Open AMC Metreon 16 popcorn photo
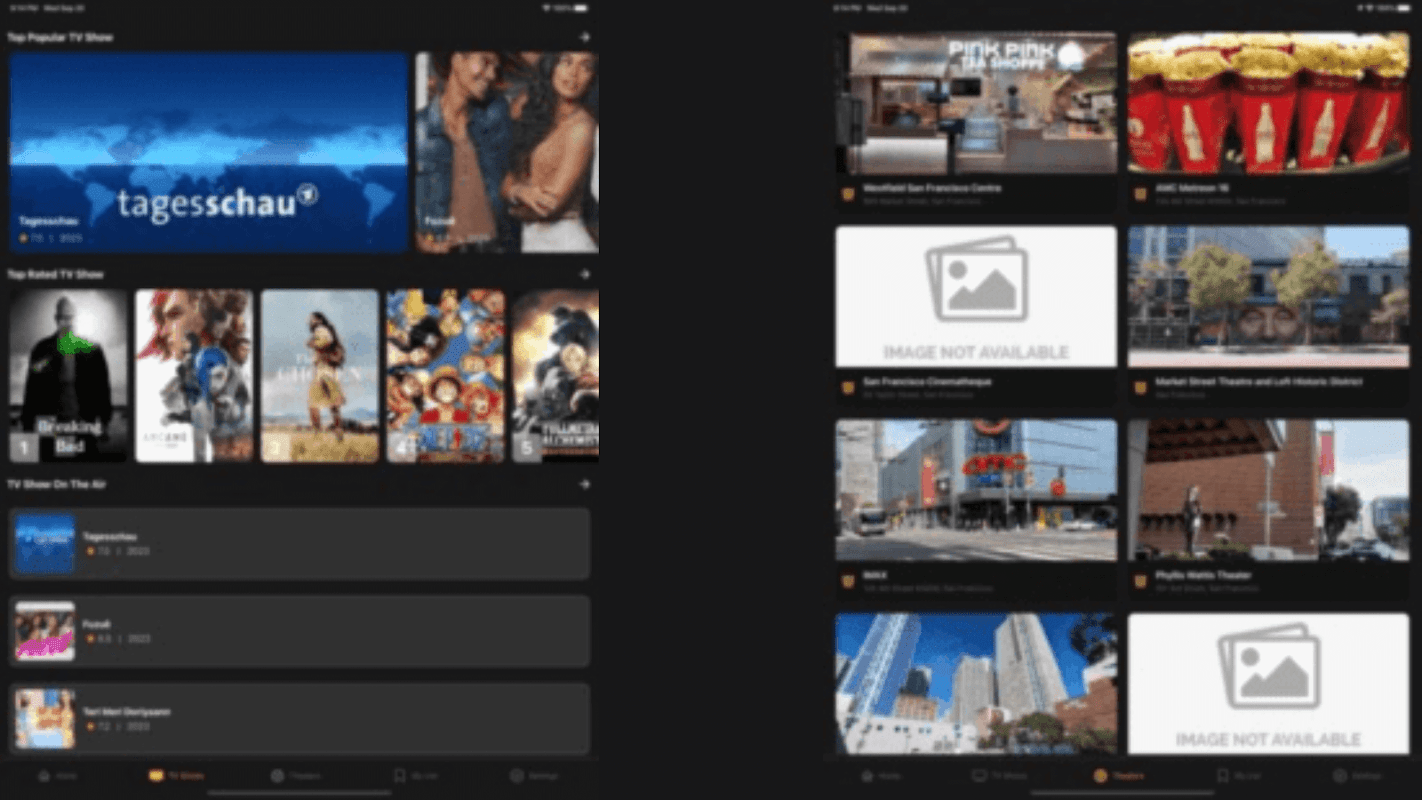The height and width of the screenshot is (800, 1422). 1268,103
